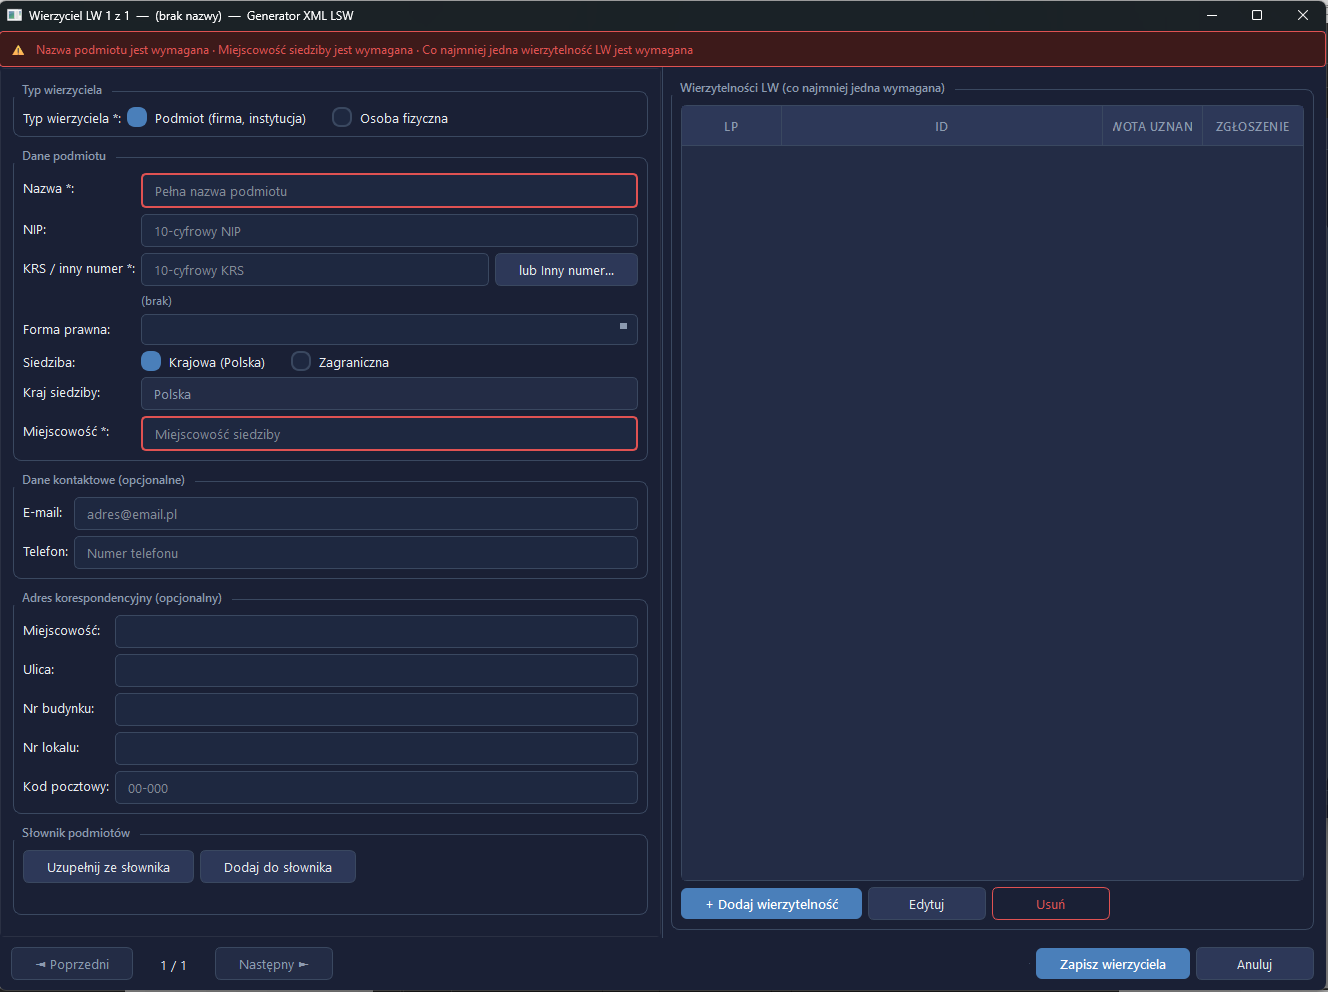Click the red Usuń button

click(1051, 904)
